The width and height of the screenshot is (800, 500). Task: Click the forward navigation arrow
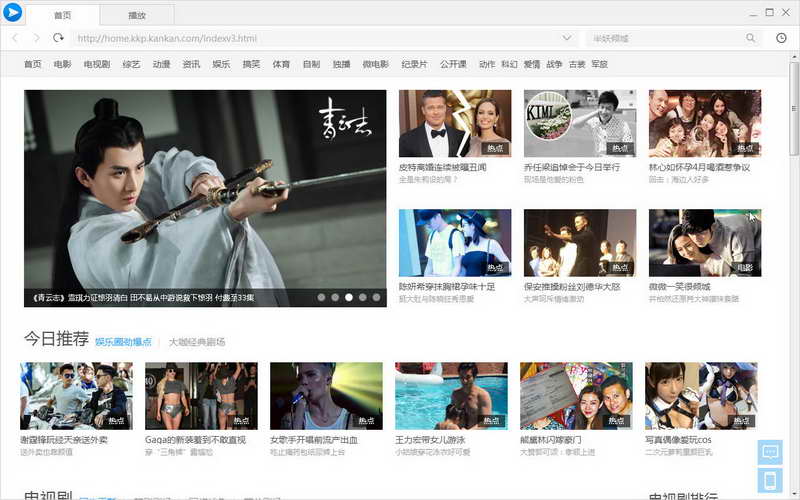[x=37, y=38]
